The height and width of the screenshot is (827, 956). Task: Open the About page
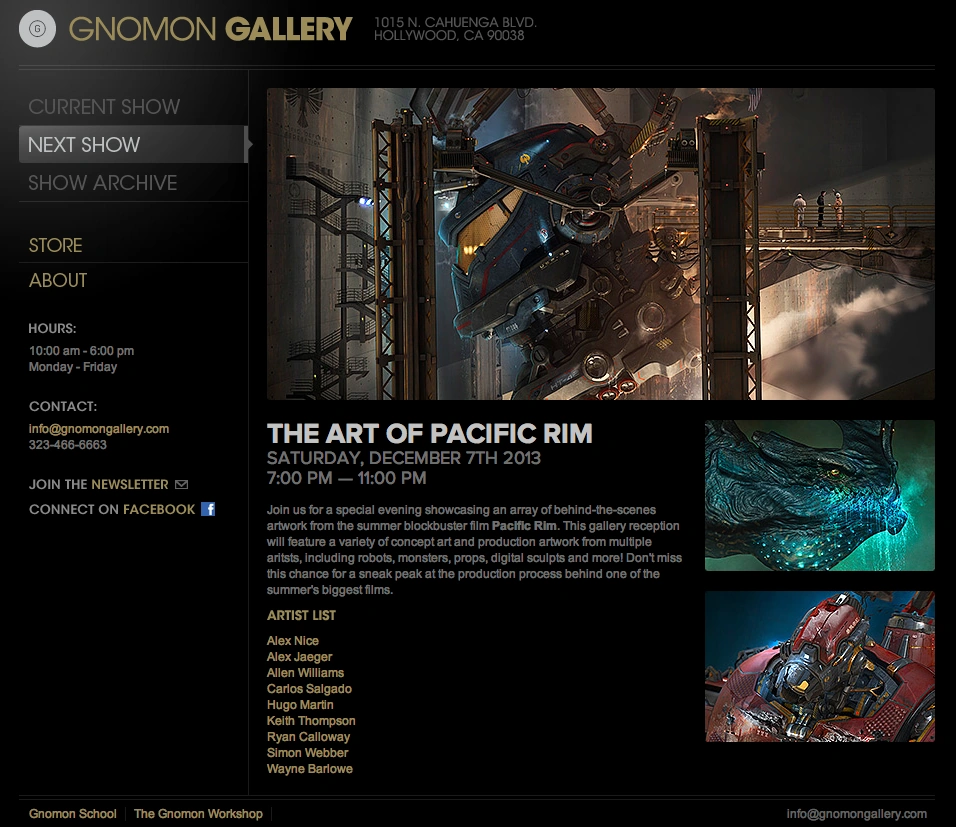coord(58,280)
